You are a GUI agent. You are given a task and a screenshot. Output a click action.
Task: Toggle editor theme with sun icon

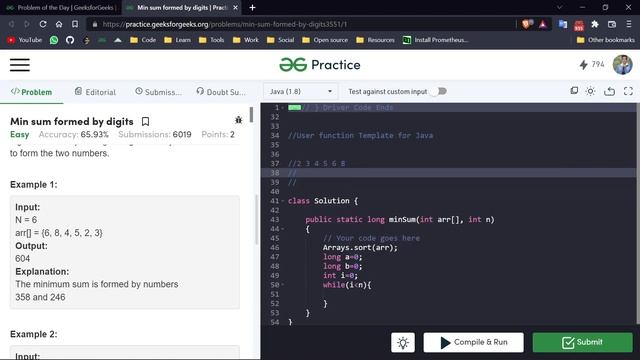point(590,91)
